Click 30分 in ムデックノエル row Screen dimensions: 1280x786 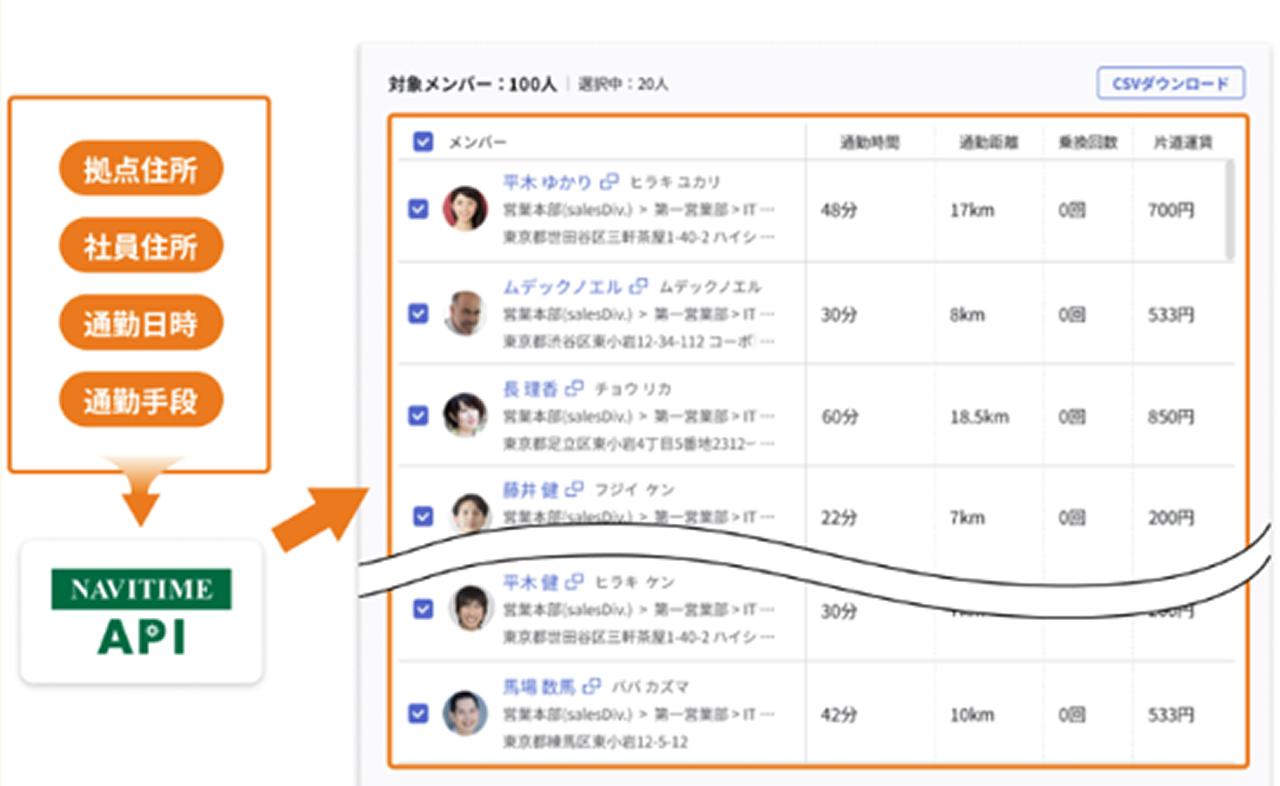tap(839, 315)
